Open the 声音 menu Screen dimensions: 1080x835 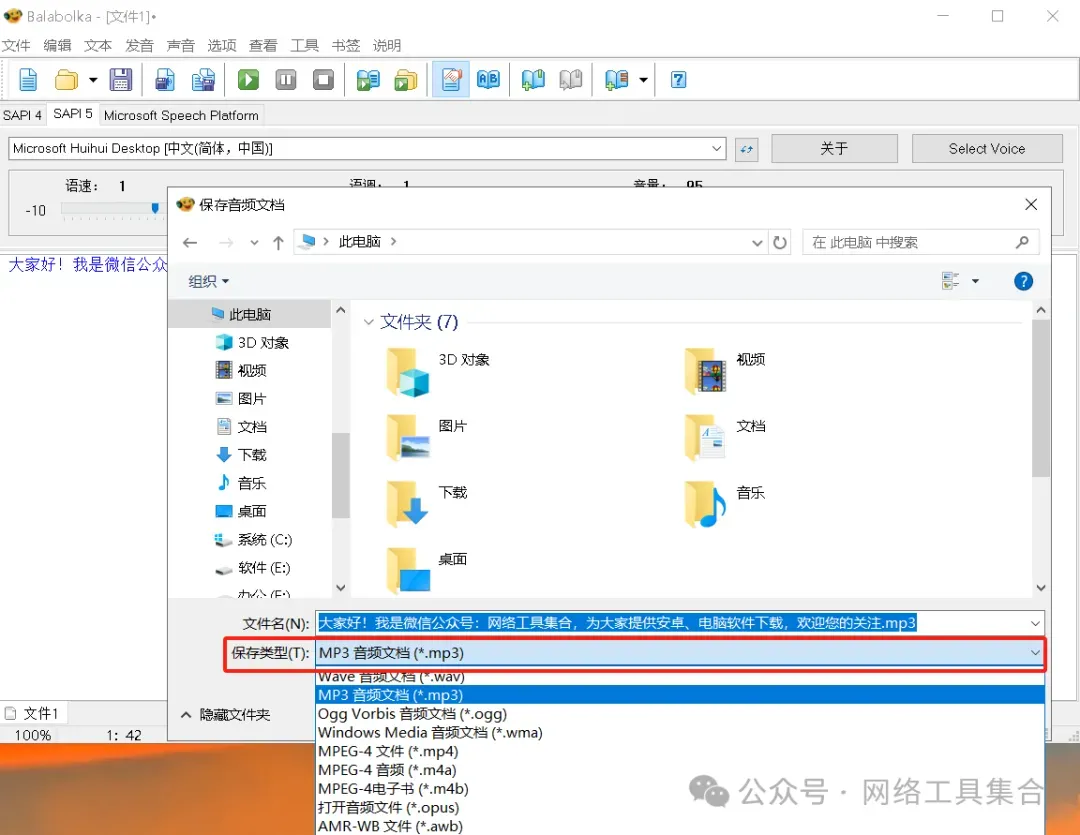point(180,45)
